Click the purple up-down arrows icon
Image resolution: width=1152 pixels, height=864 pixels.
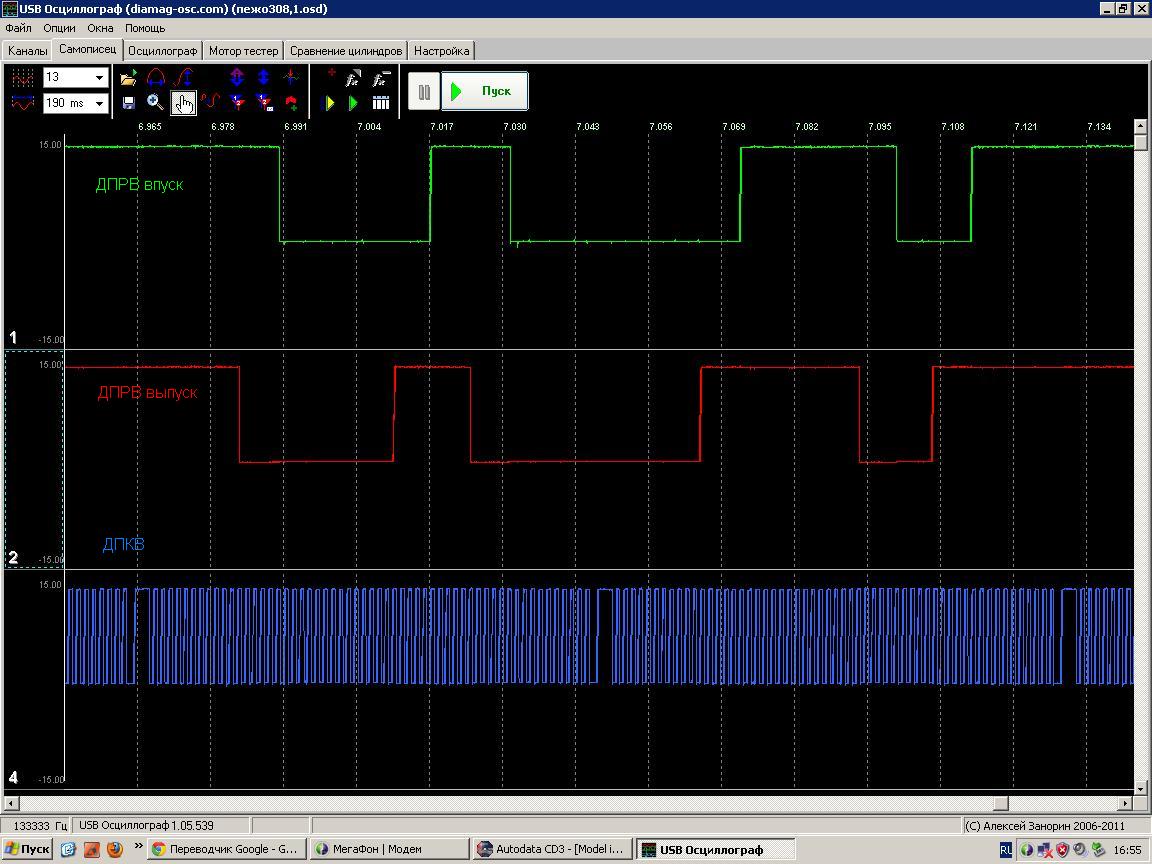click(237, 77)
